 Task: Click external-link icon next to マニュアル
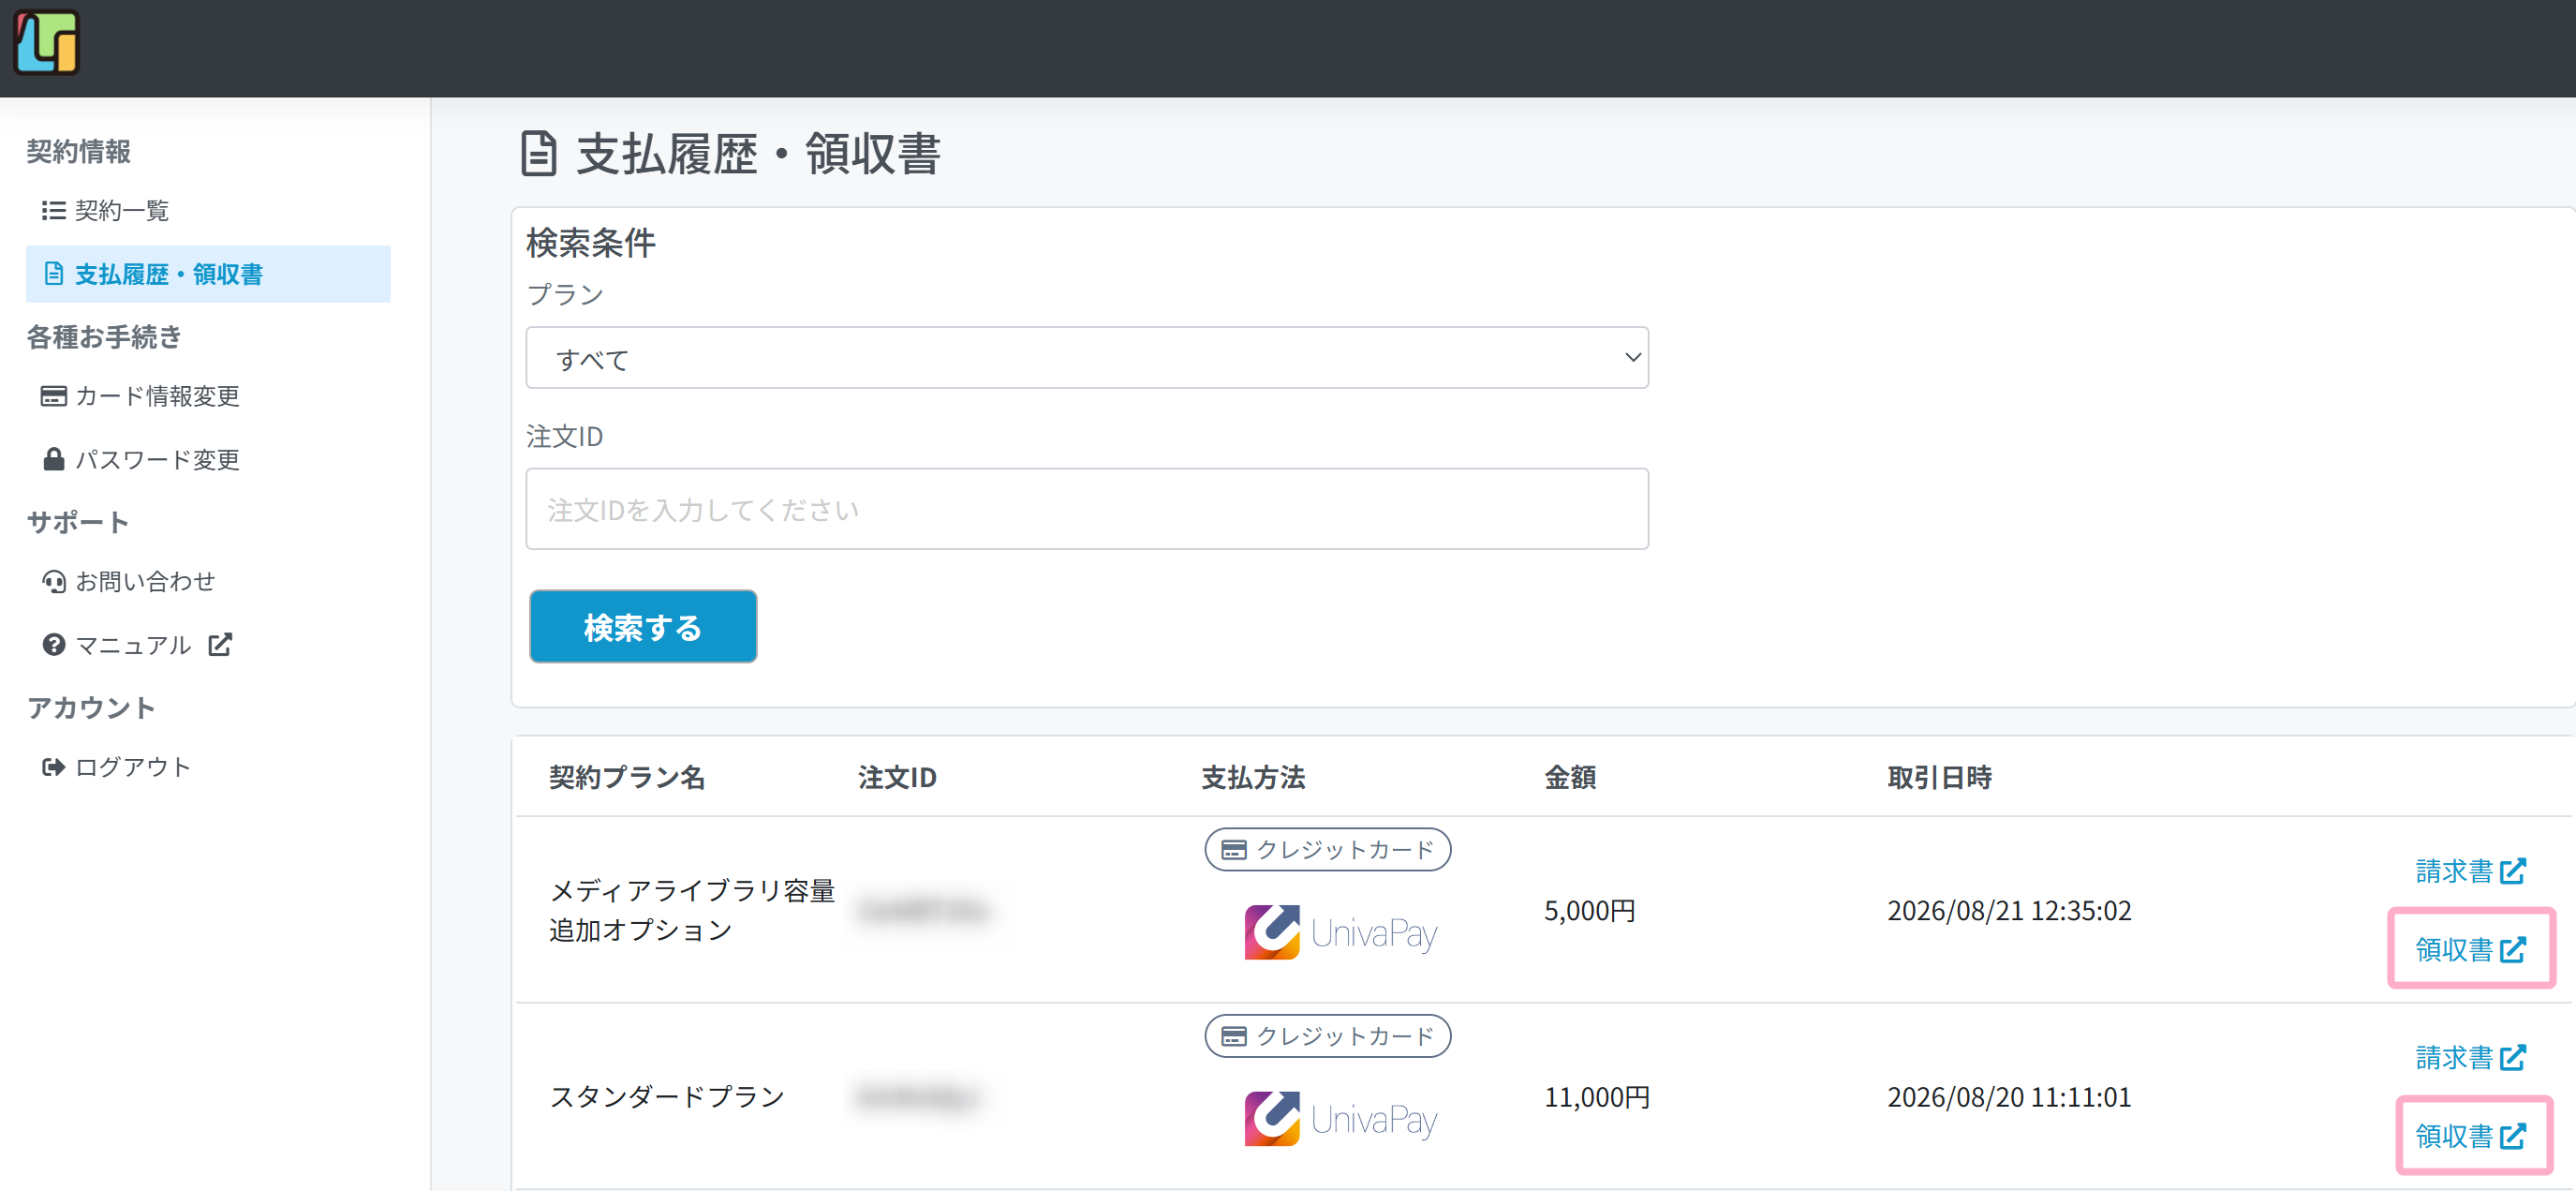220,645
